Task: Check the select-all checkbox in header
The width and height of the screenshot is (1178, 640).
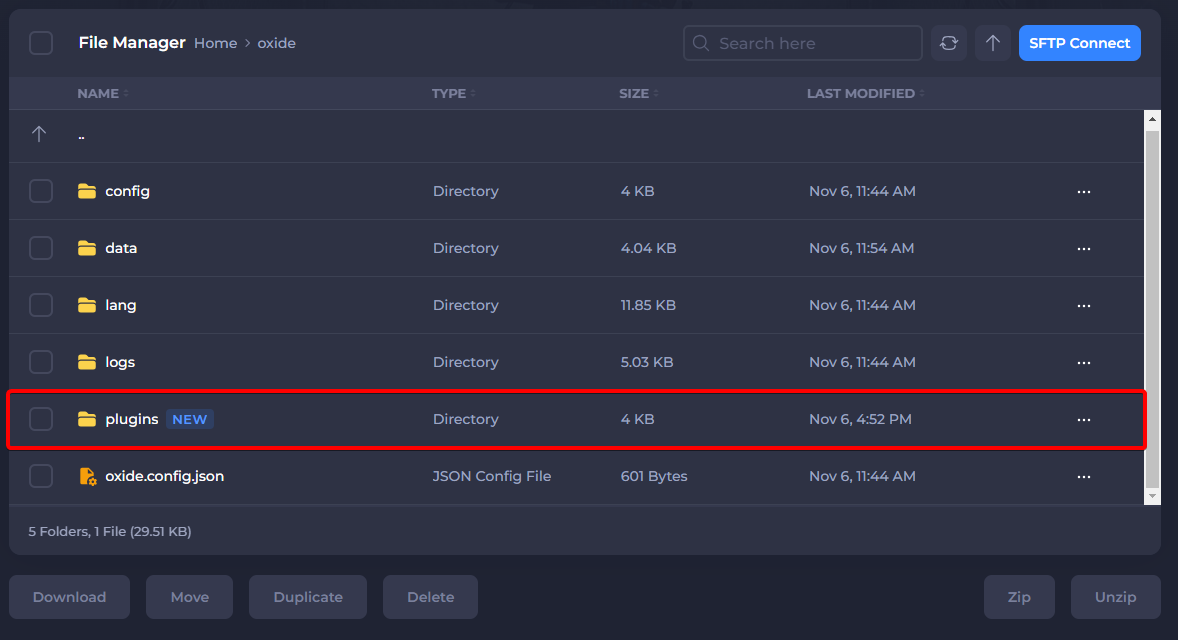Action: click(x=41, y=43)
